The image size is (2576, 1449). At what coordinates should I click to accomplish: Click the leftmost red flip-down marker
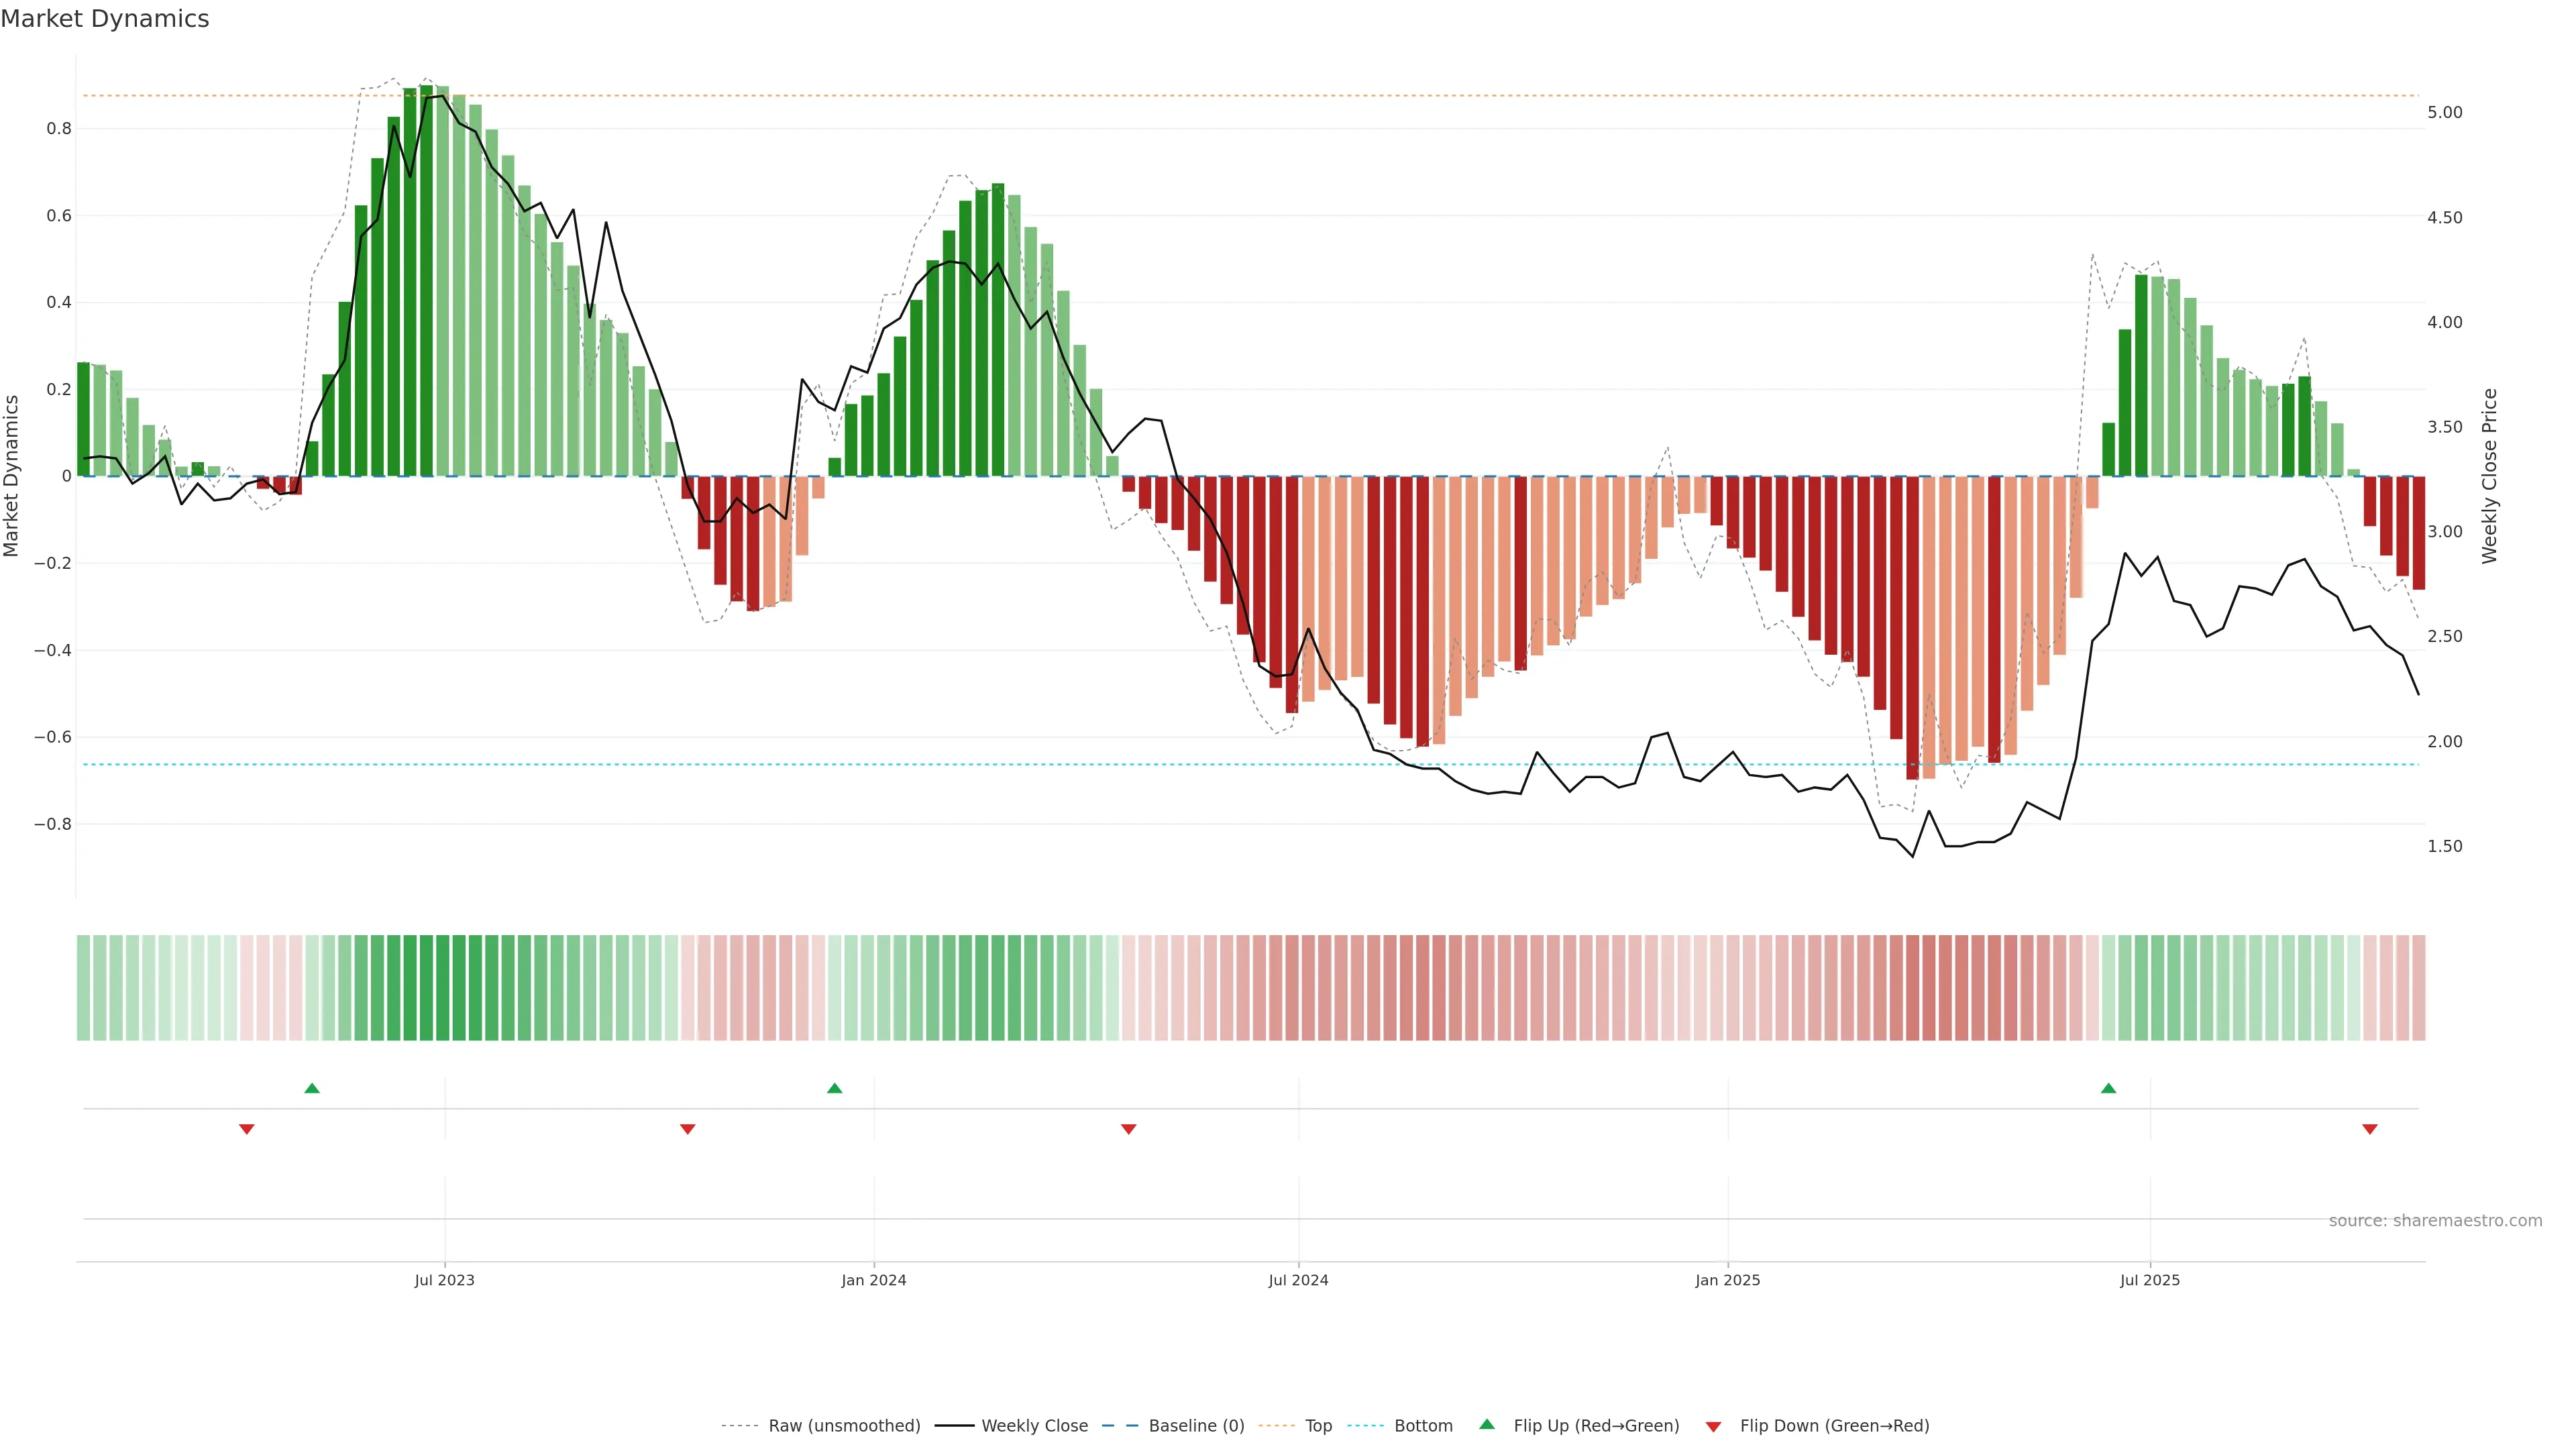pos(247,1129)
